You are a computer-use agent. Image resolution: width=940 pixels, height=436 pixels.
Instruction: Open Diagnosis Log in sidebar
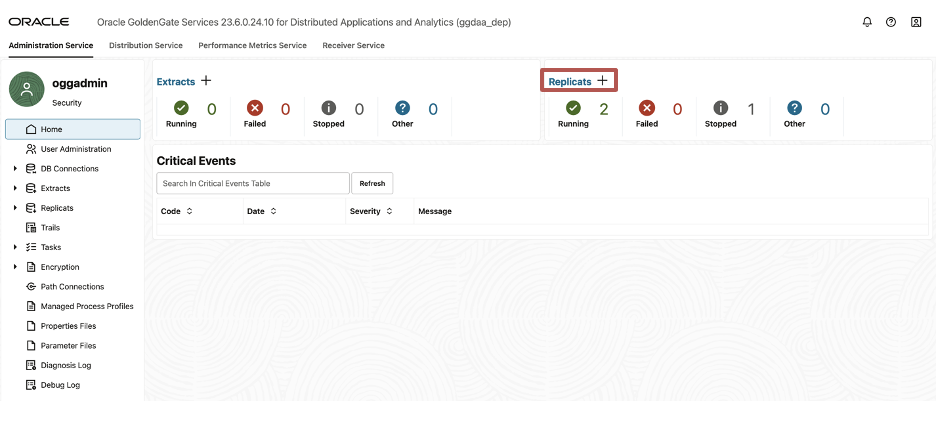66,365
